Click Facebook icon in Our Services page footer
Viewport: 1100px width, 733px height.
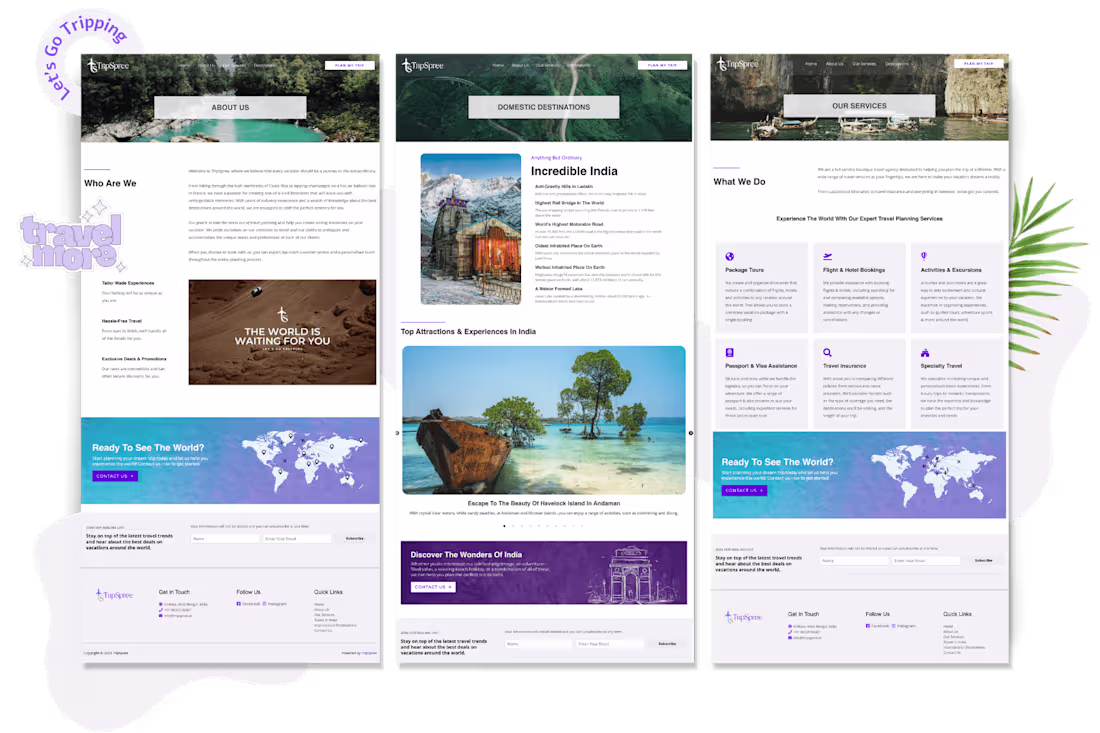(x=868, y=626)
